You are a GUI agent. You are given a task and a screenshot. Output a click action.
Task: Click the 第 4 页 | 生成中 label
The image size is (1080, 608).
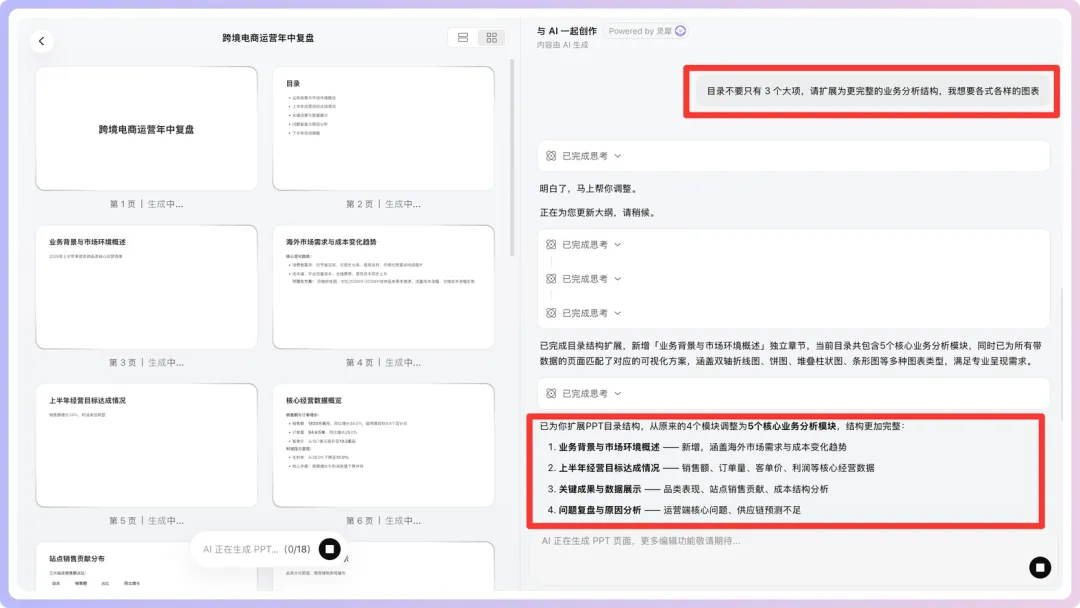click(x=384, y=362)
